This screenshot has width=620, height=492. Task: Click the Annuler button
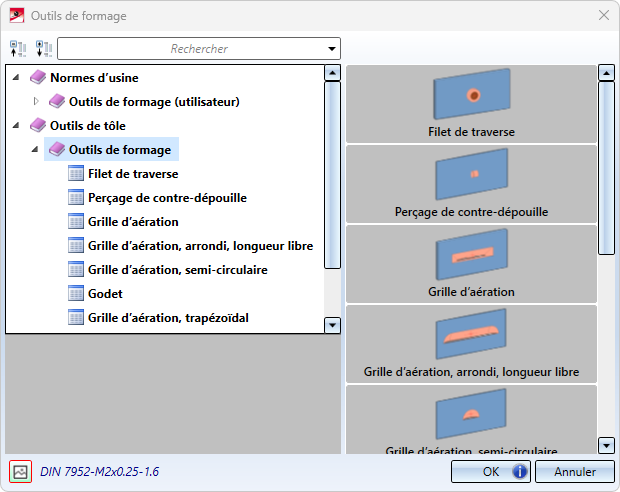click(x=574, y=471)
